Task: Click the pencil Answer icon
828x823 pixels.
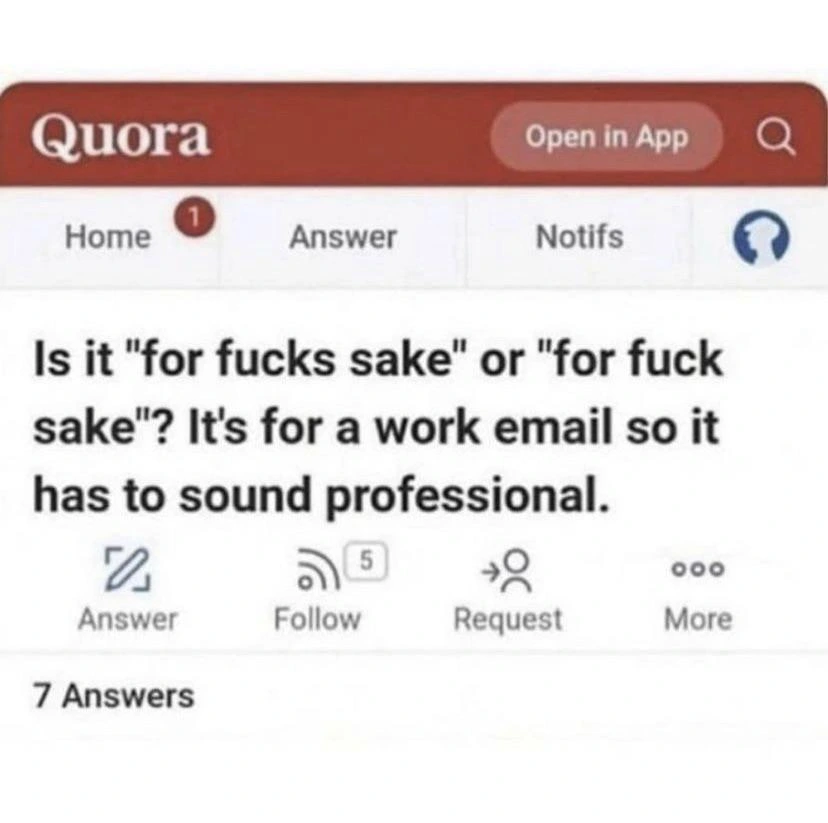Action: click(x=127, y=569)
